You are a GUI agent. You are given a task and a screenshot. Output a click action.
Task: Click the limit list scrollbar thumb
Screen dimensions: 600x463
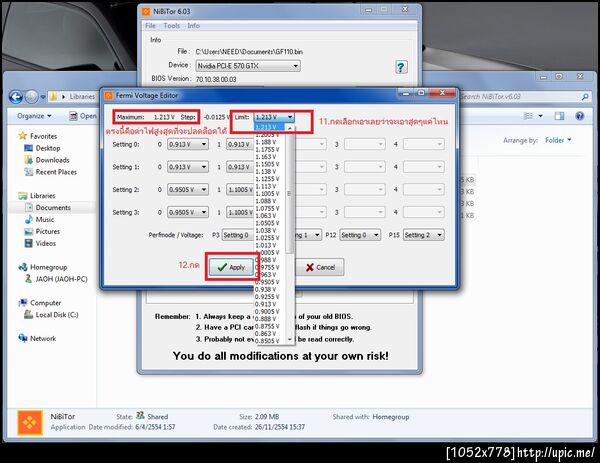290,194
